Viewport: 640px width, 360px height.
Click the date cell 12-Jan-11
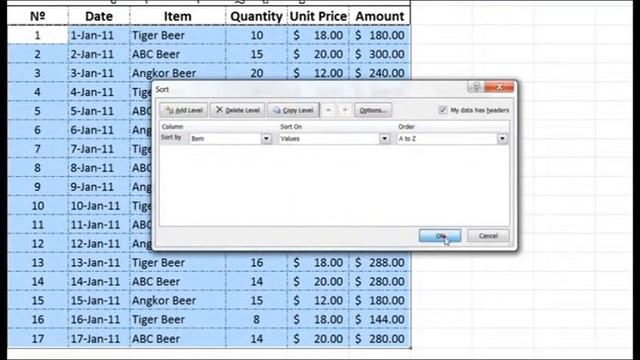99,244
